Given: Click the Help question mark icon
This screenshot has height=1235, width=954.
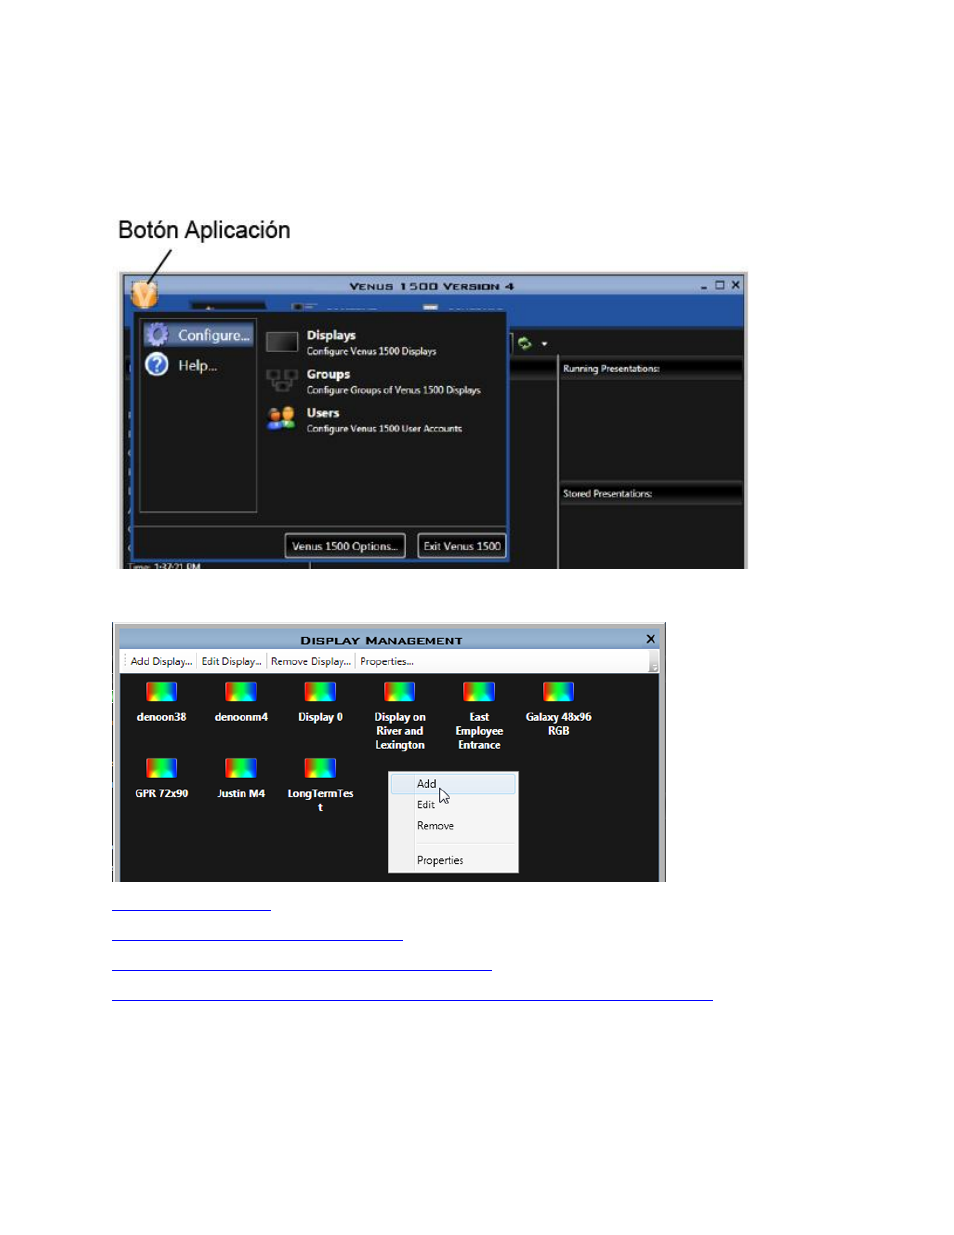Looking at the screenshot, I should click(x=157, y=365).
